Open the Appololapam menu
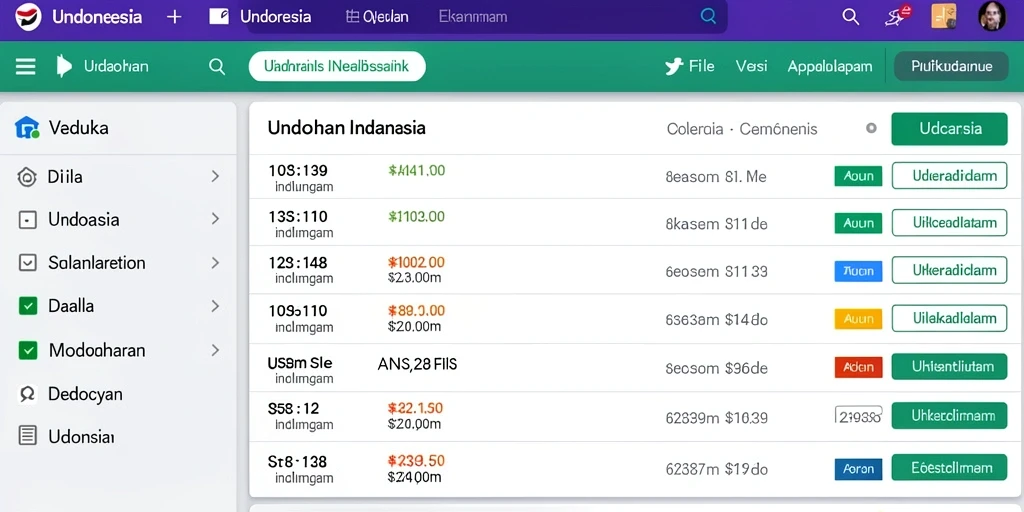 point(829,67)
